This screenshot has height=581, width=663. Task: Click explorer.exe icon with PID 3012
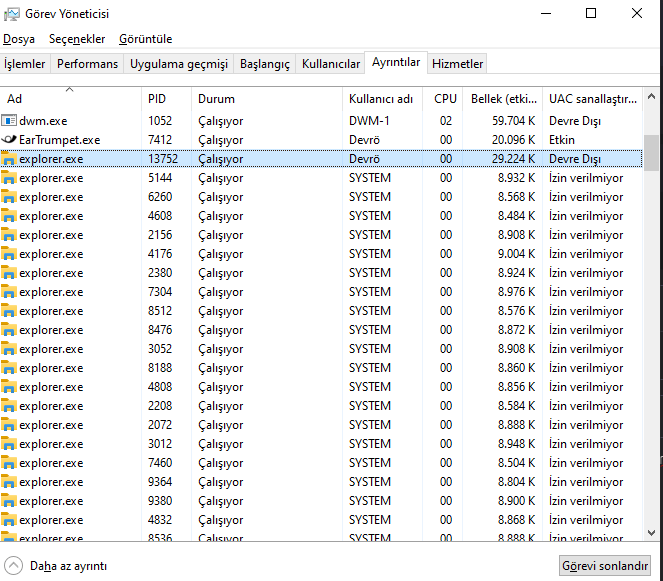tap(9, 444)
